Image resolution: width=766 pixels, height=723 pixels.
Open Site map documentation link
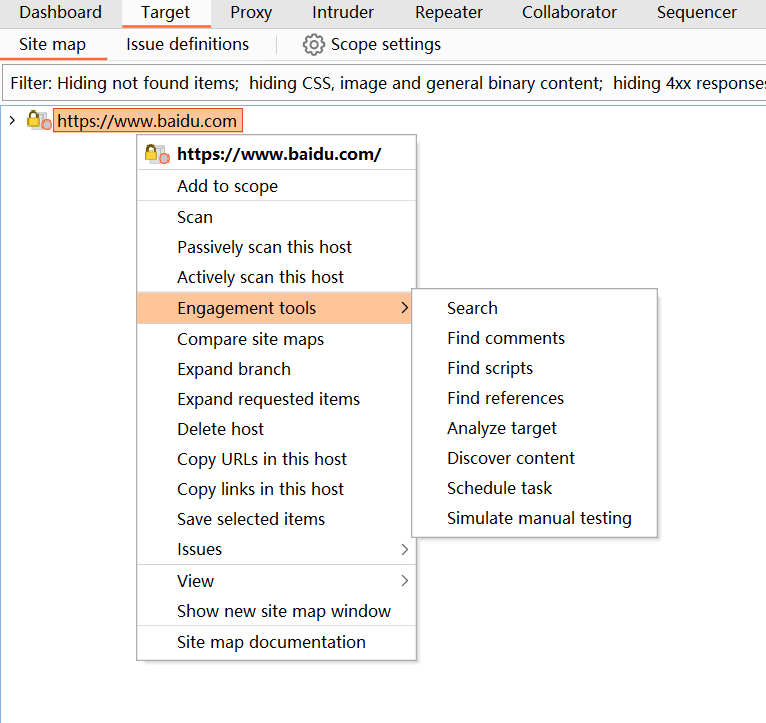tap(271, 642)
